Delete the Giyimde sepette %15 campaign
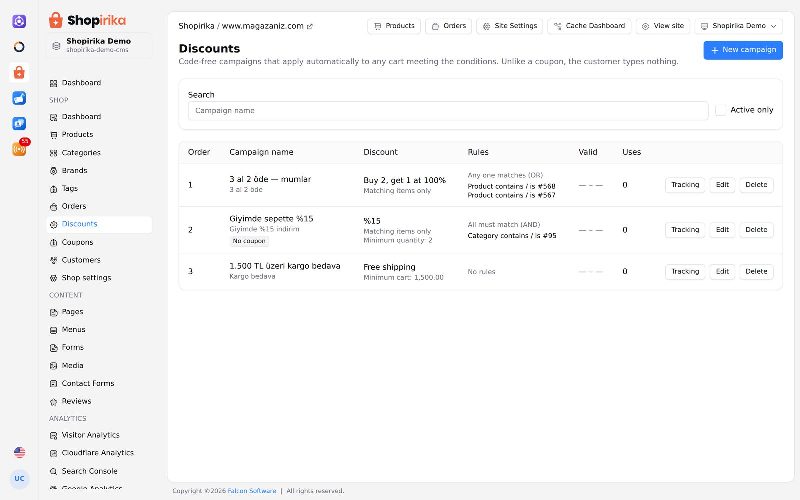This screenshot has width=800, height=500. coord(756,230)
